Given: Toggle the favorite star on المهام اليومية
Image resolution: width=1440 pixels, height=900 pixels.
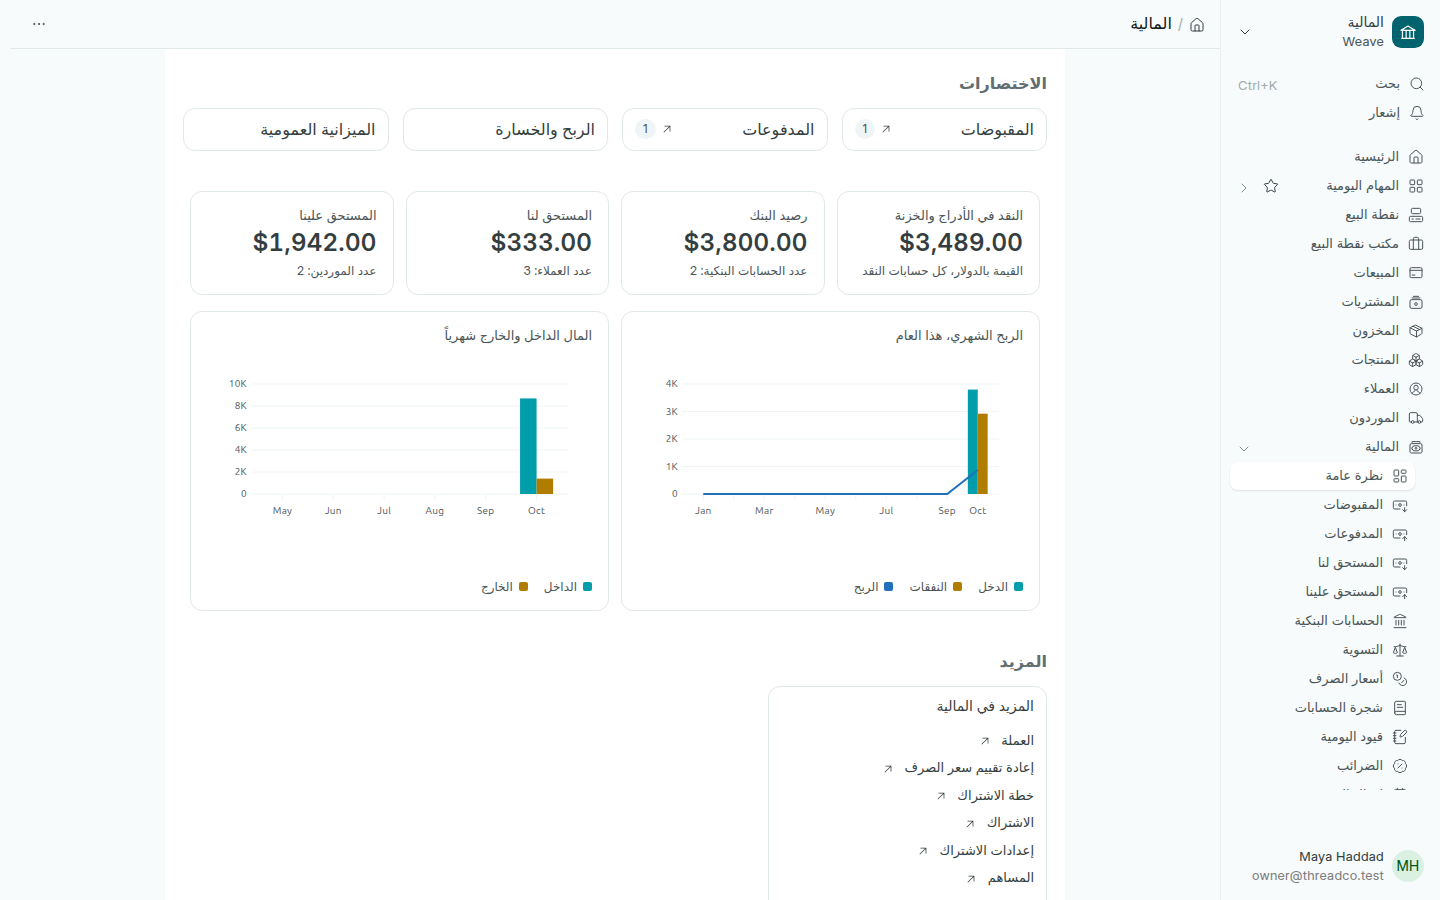Looking at the screenshot, I should [1271, 186].
